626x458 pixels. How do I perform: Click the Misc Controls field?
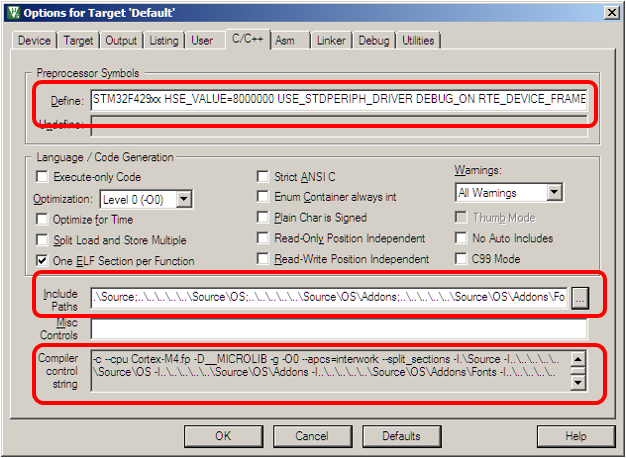coord(339,329)
